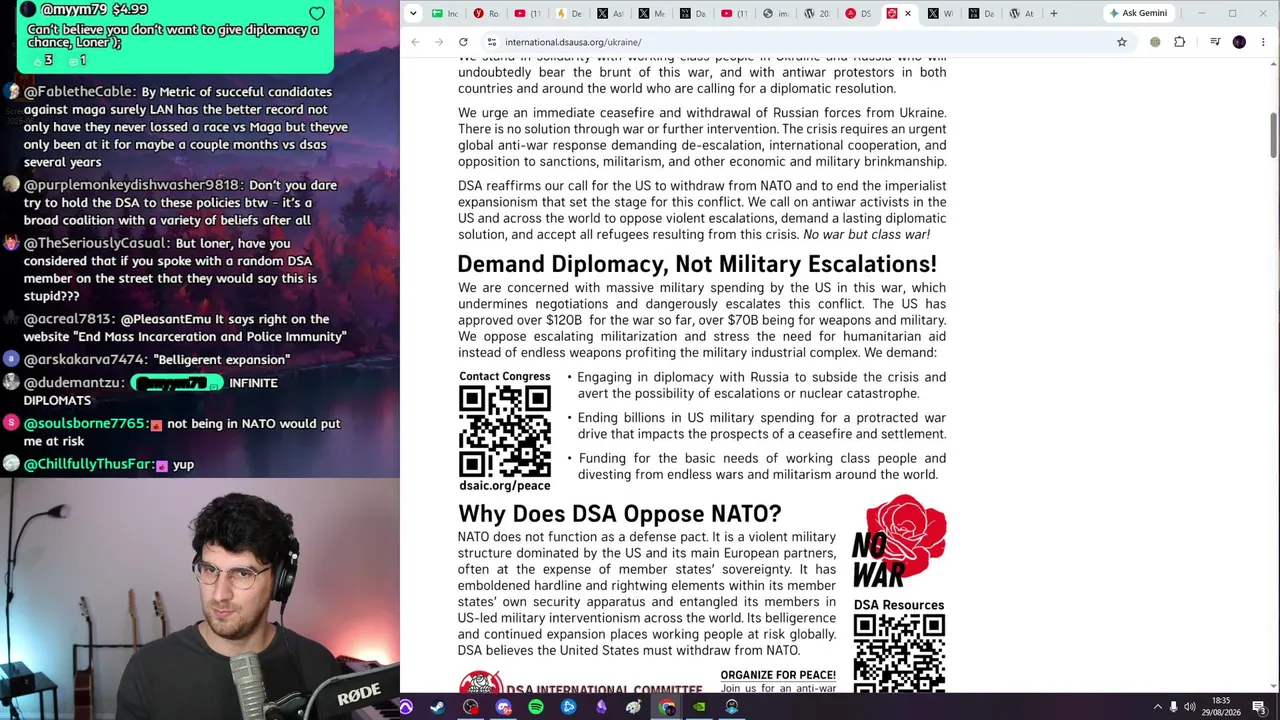Viewport: 1280px width, 720px height.
Task: Click @TheSeriouslyCasual username in chat
Action: [97, 243]
